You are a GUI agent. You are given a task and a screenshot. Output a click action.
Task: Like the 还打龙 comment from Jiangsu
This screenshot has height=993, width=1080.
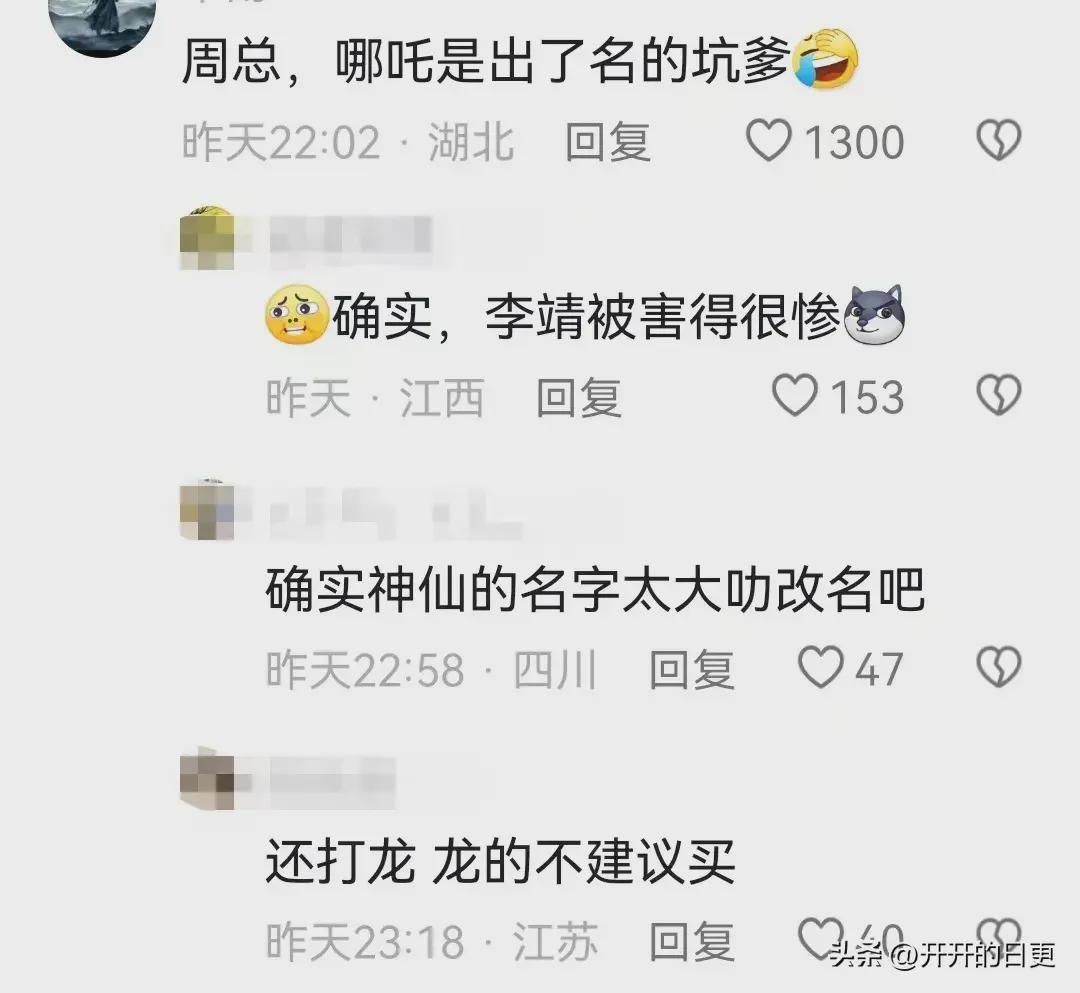(820, 938)
